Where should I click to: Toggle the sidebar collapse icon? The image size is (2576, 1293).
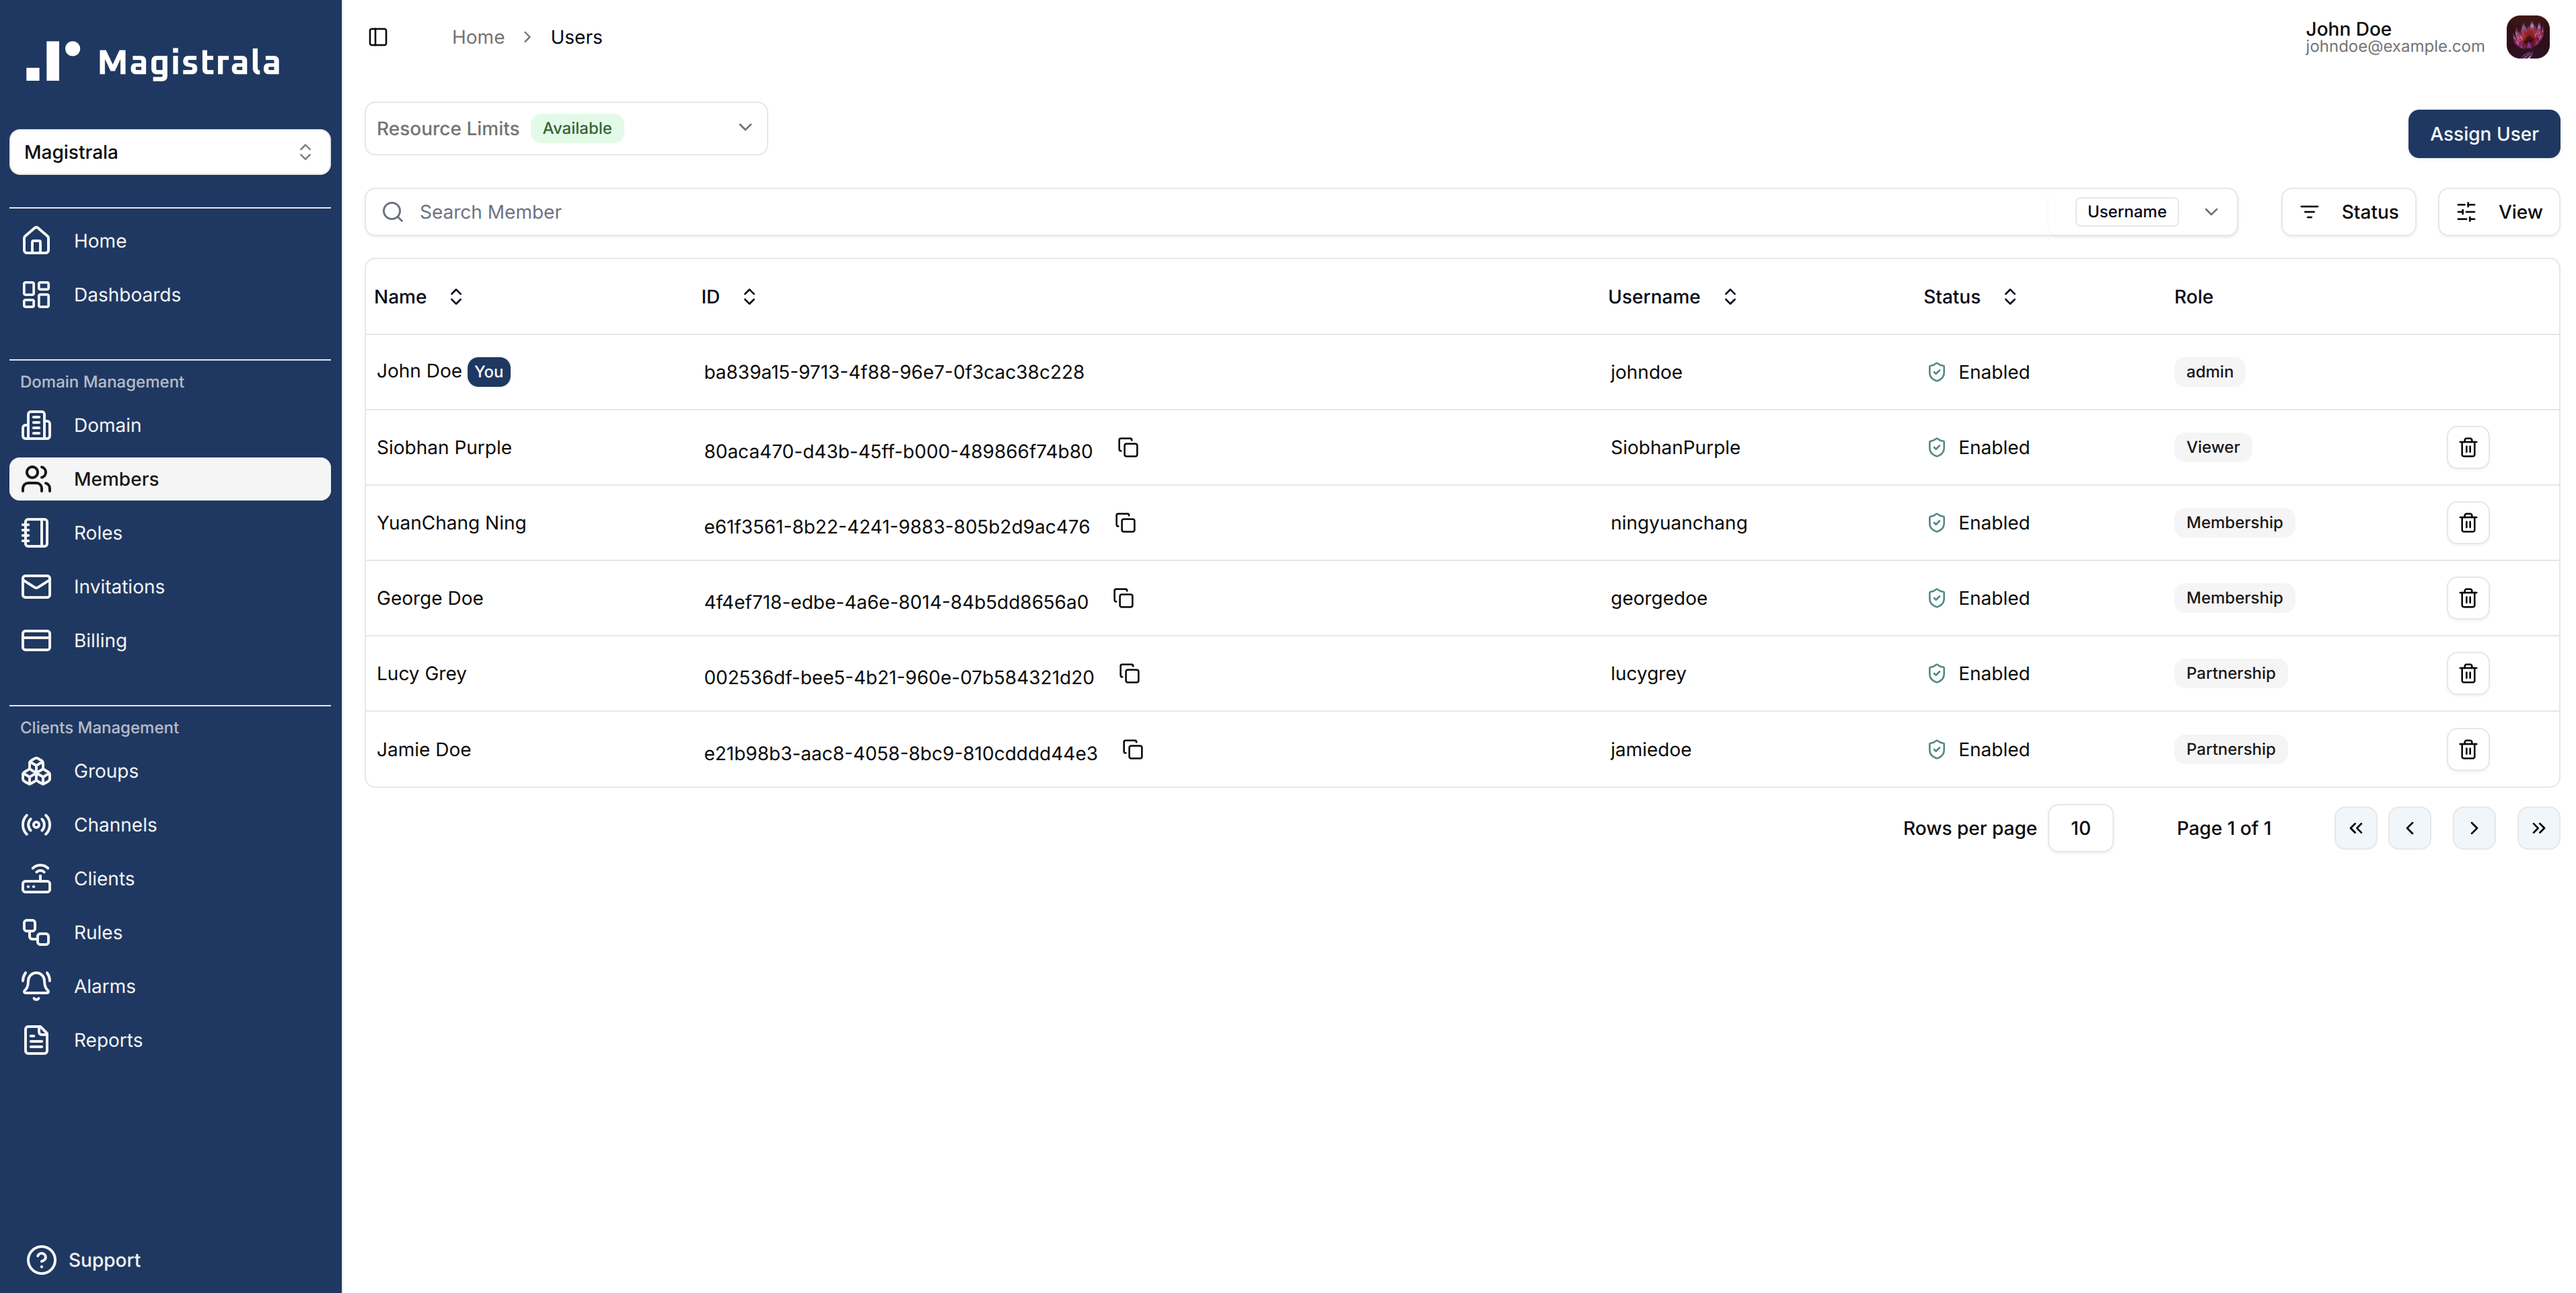point(378,37)
